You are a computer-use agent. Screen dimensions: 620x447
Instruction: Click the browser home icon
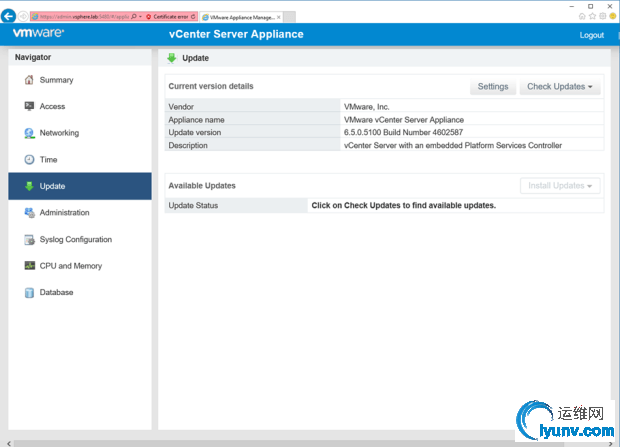click(582, 16)
